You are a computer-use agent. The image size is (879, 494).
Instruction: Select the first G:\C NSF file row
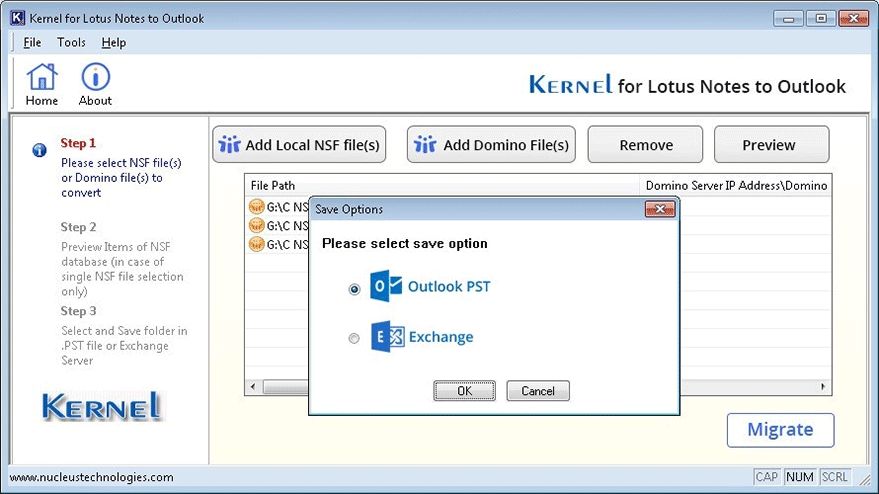point(279,207)
